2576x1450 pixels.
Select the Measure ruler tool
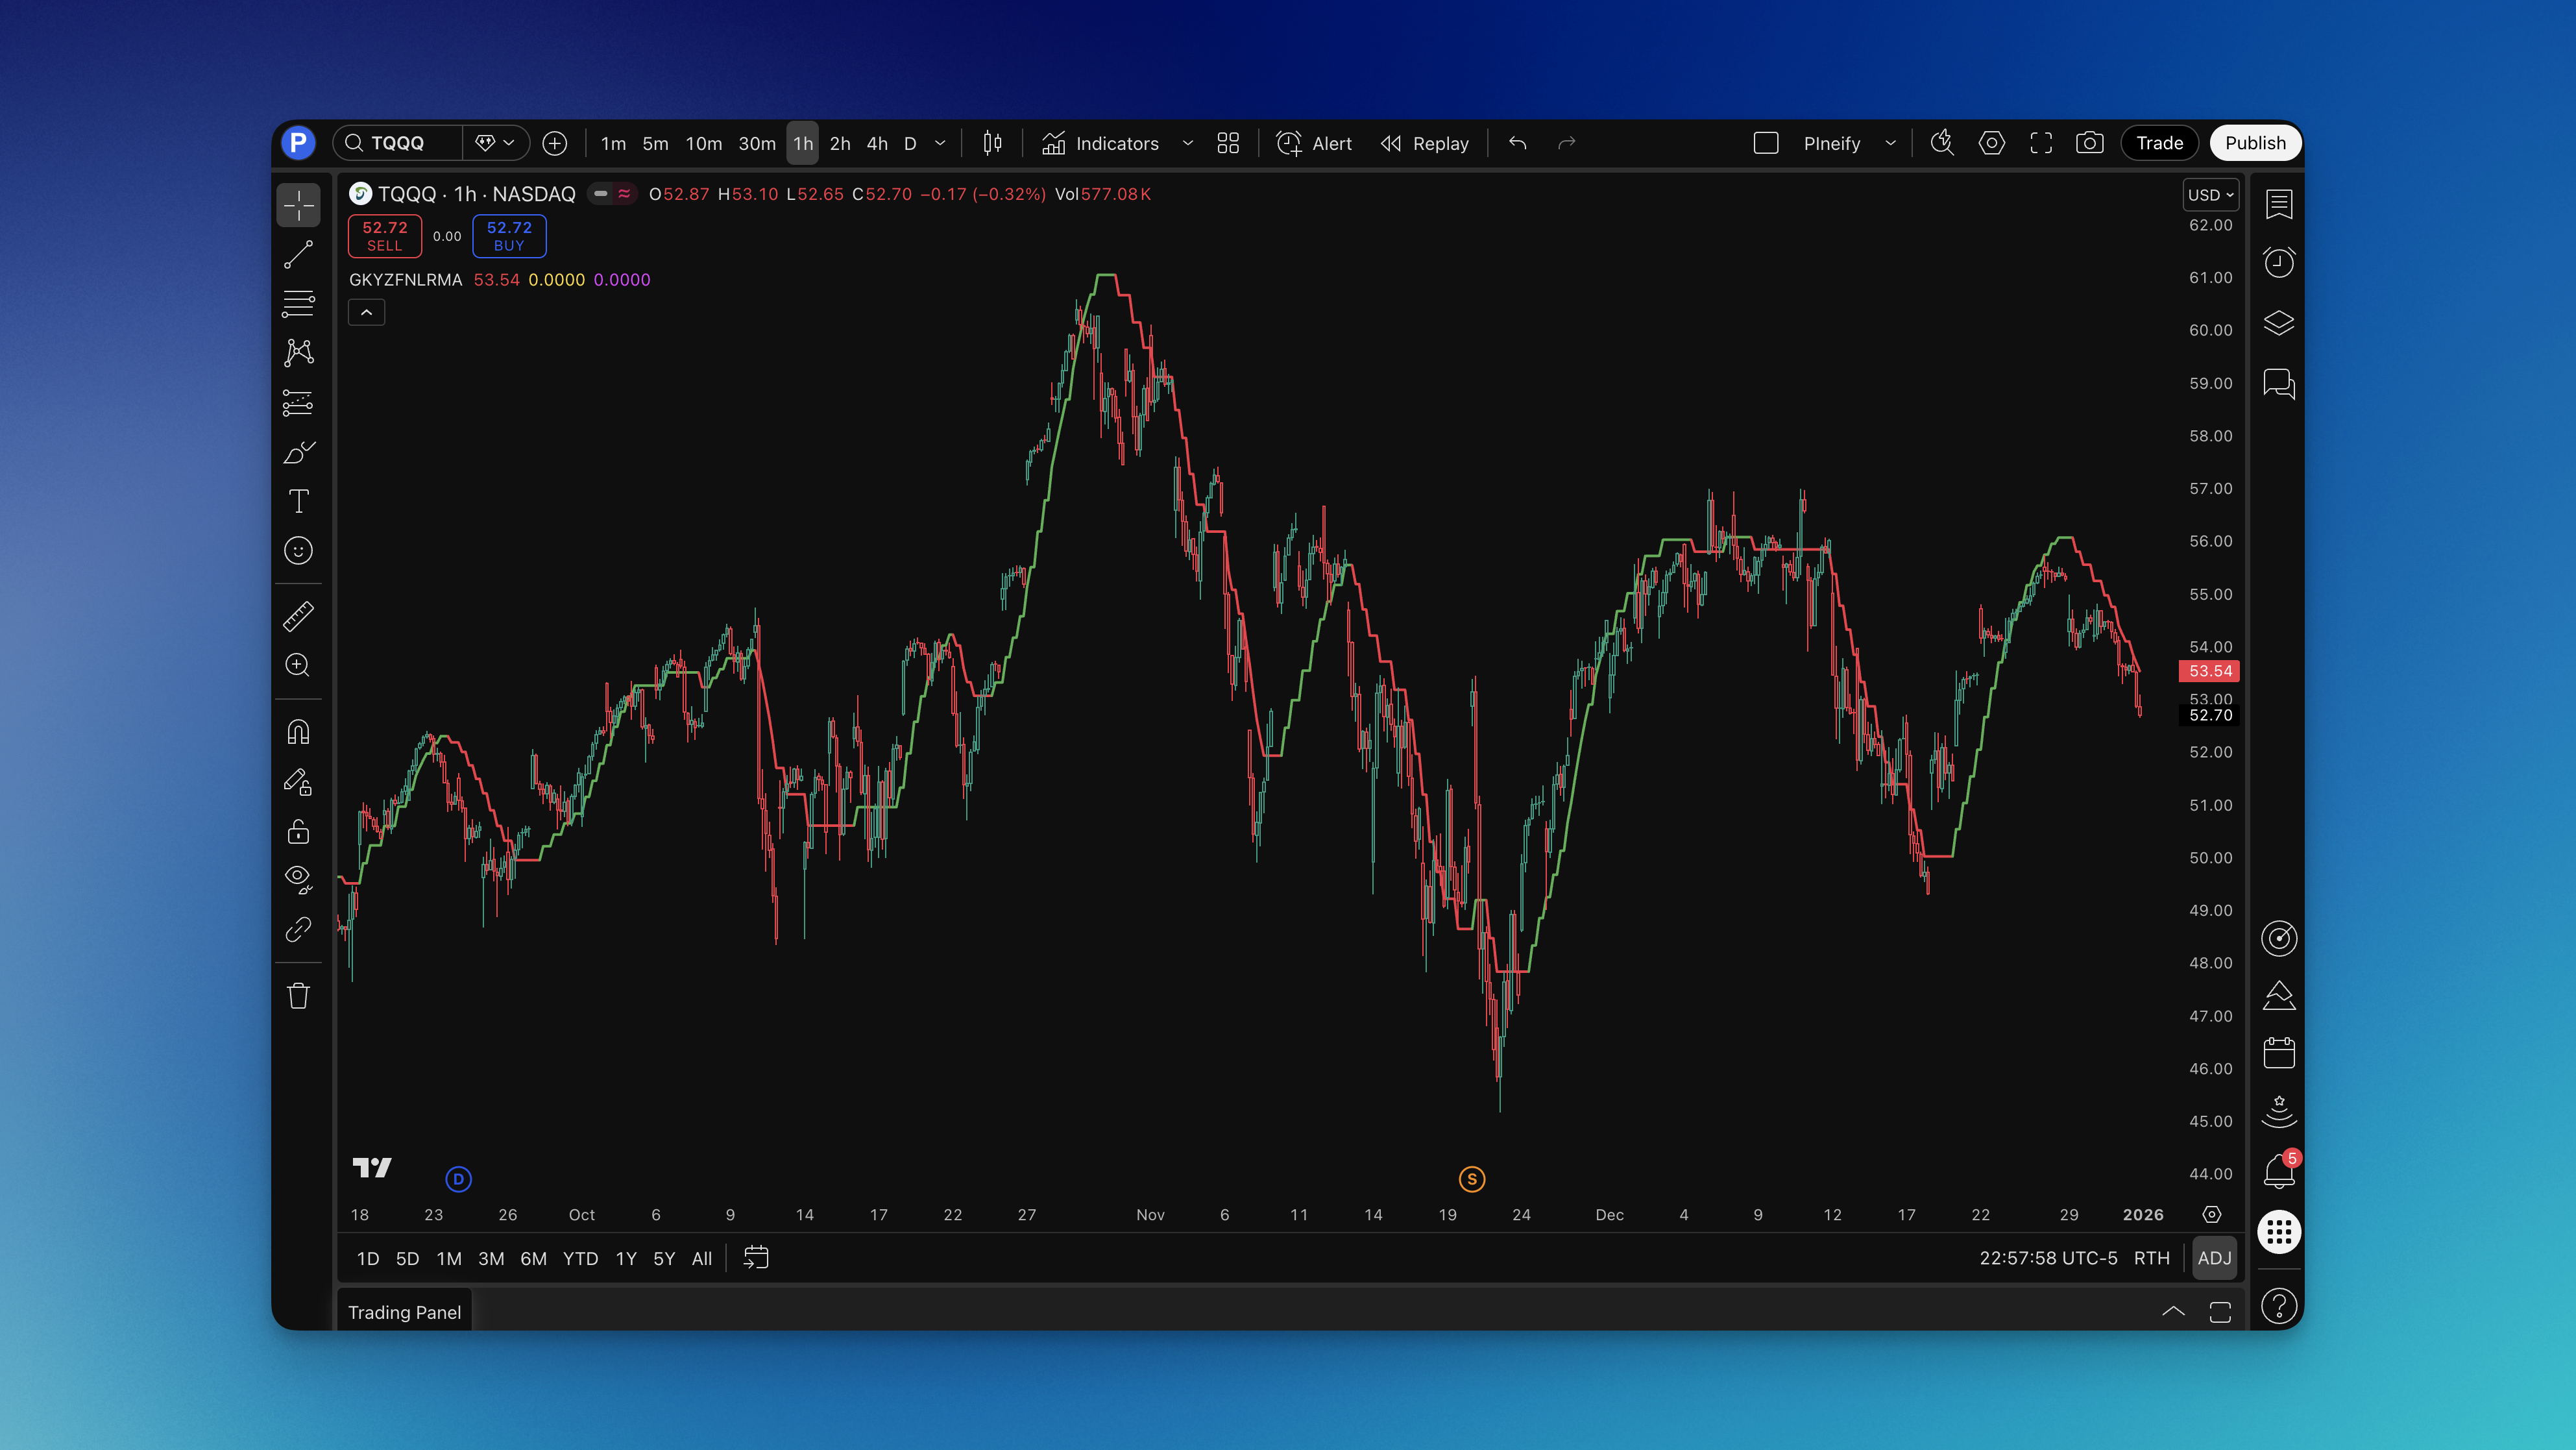point(298,617)
